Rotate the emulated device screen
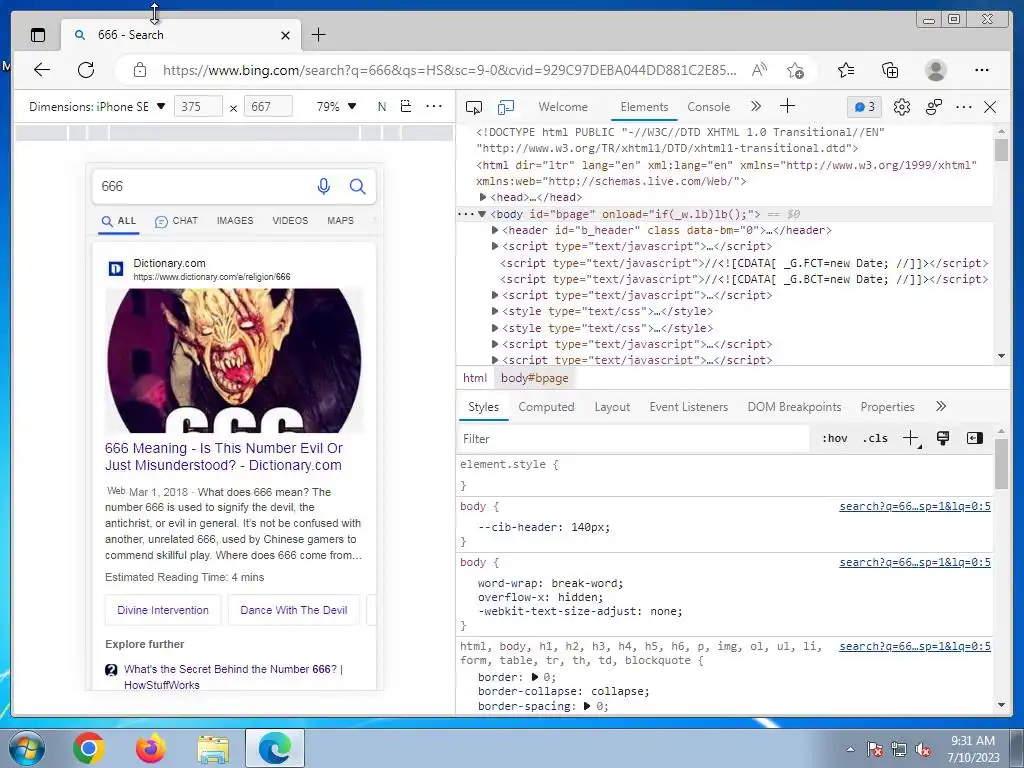1024x768 pixels. (x=406, y=106)
